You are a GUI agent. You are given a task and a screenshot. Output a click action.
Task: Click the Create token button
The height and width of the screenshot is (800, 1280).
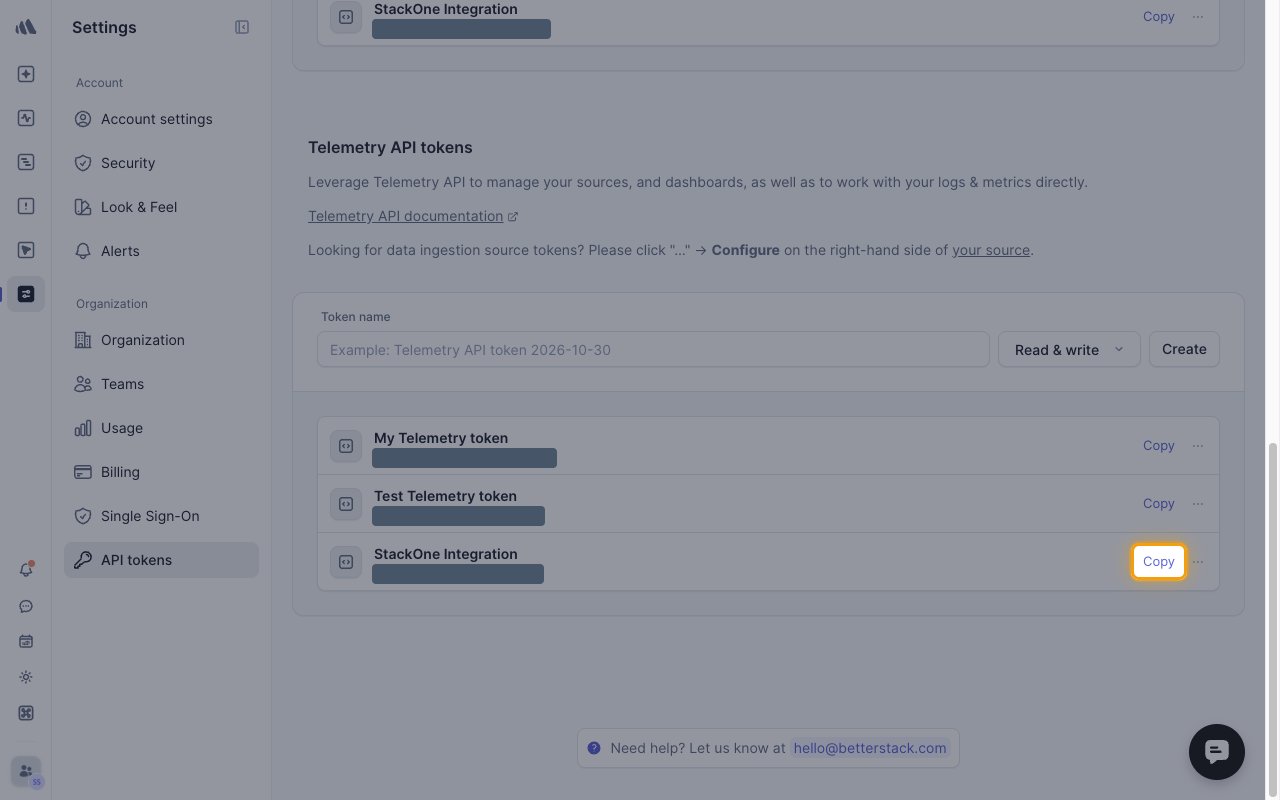1184,349
